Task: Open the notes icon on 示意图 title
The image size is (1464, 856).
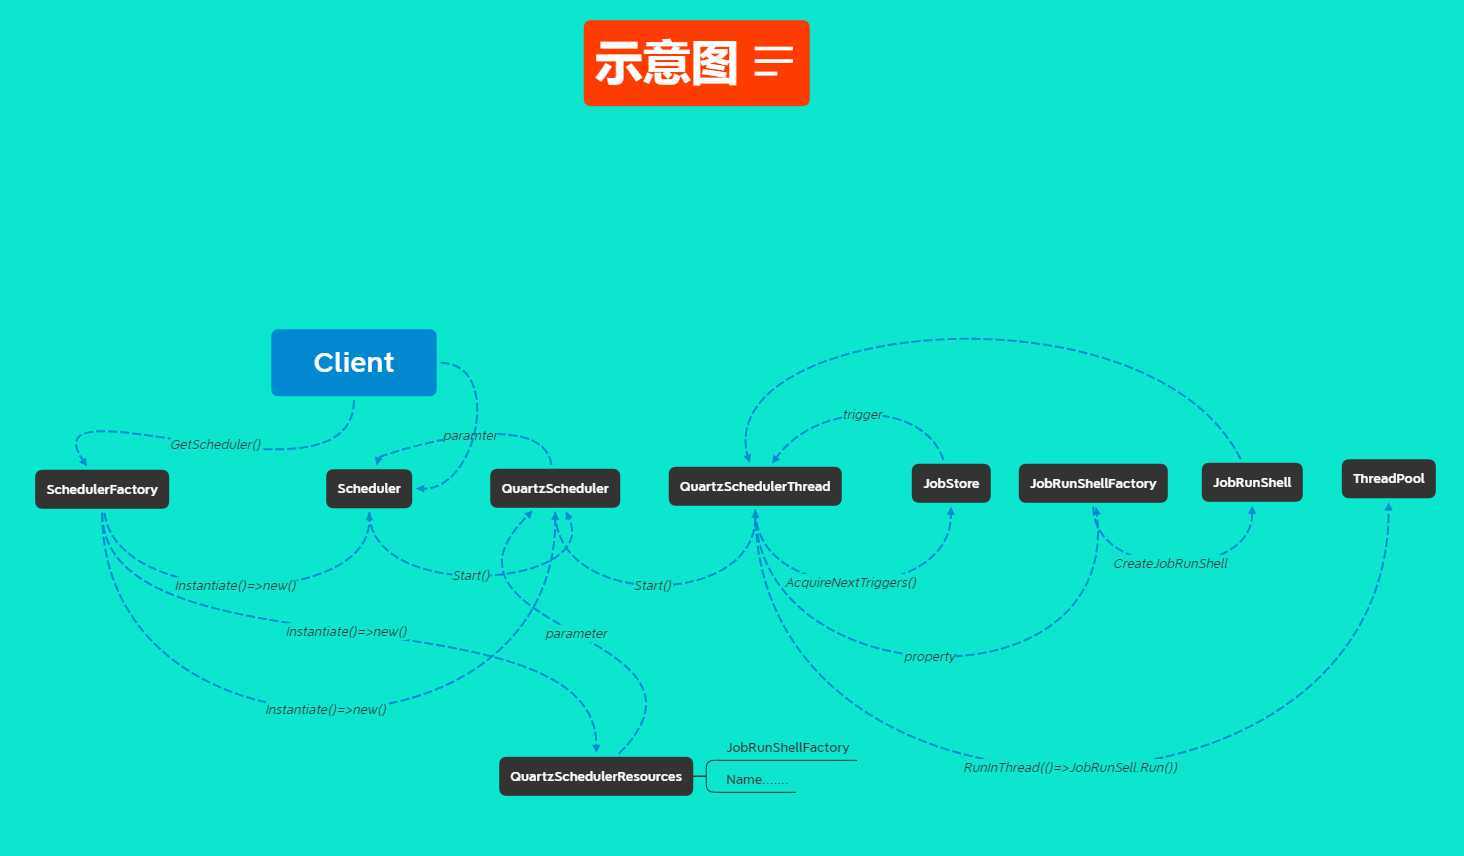Action: click(774, 62)
